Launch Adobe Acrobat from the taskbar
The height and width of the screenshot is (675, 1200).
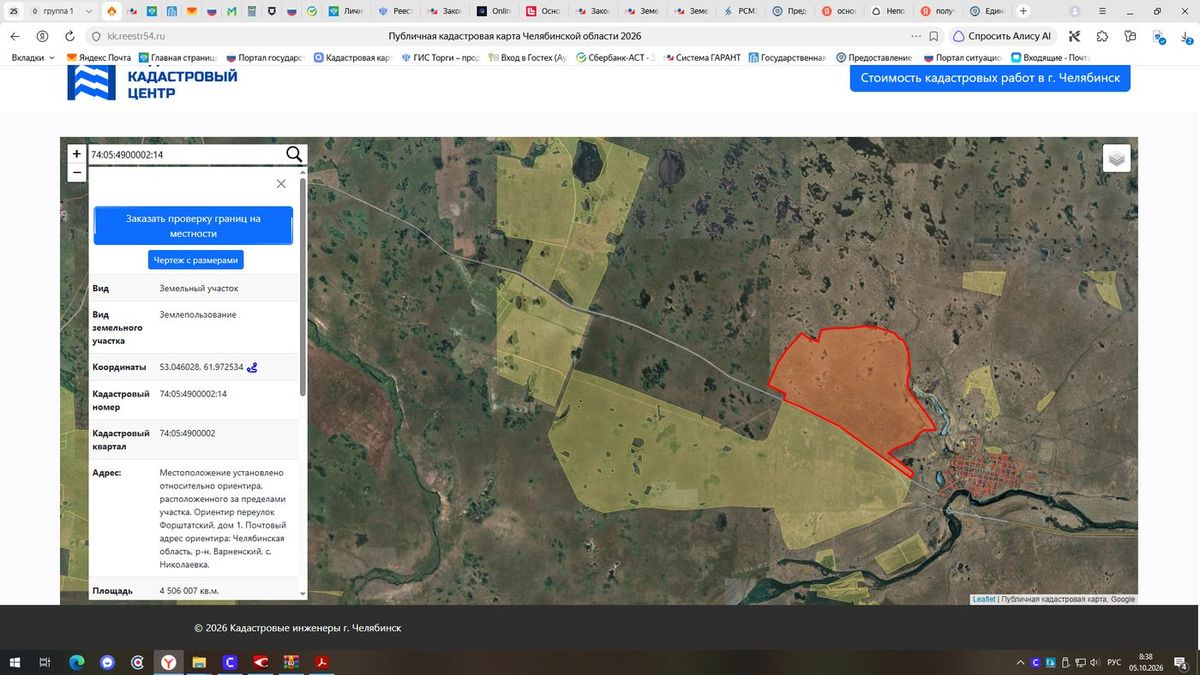(323, 662)
